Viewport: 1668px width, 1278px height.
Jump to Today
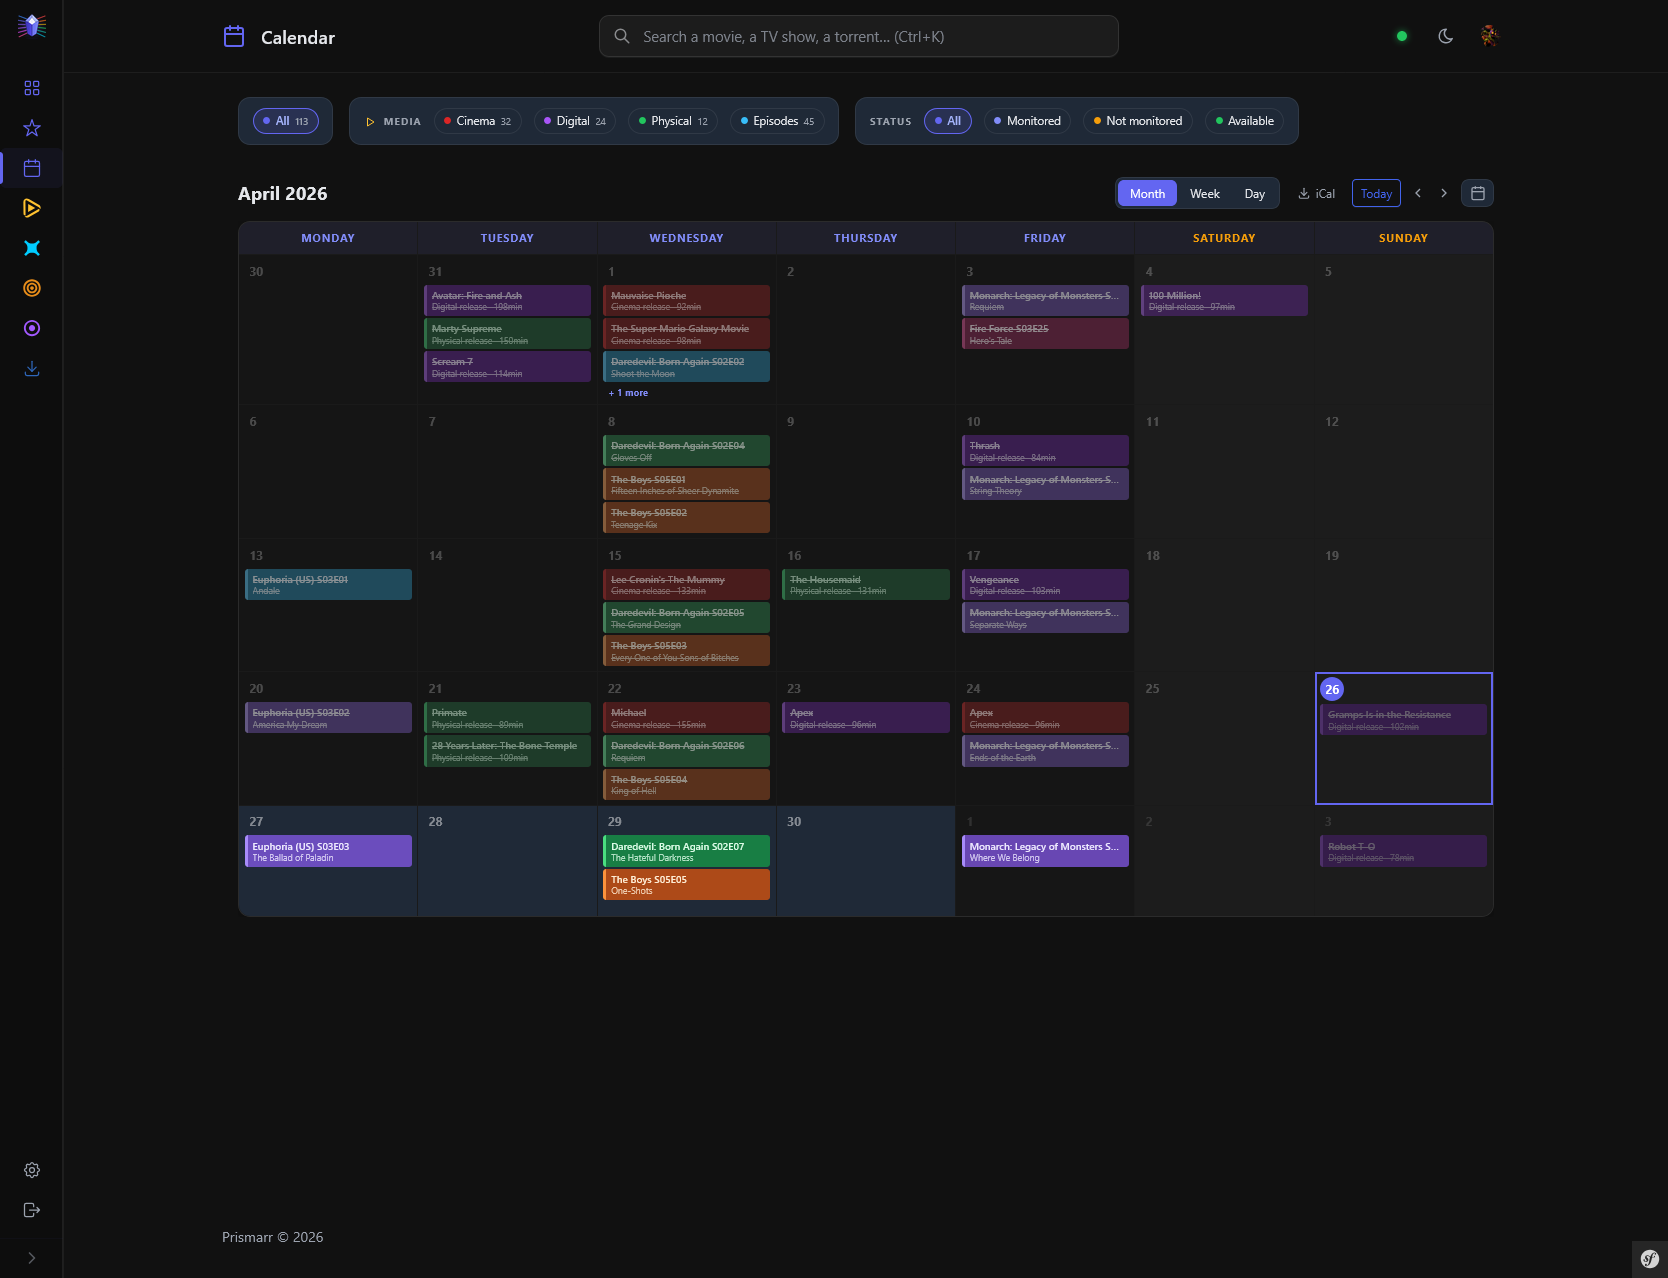coord(1376,193)
